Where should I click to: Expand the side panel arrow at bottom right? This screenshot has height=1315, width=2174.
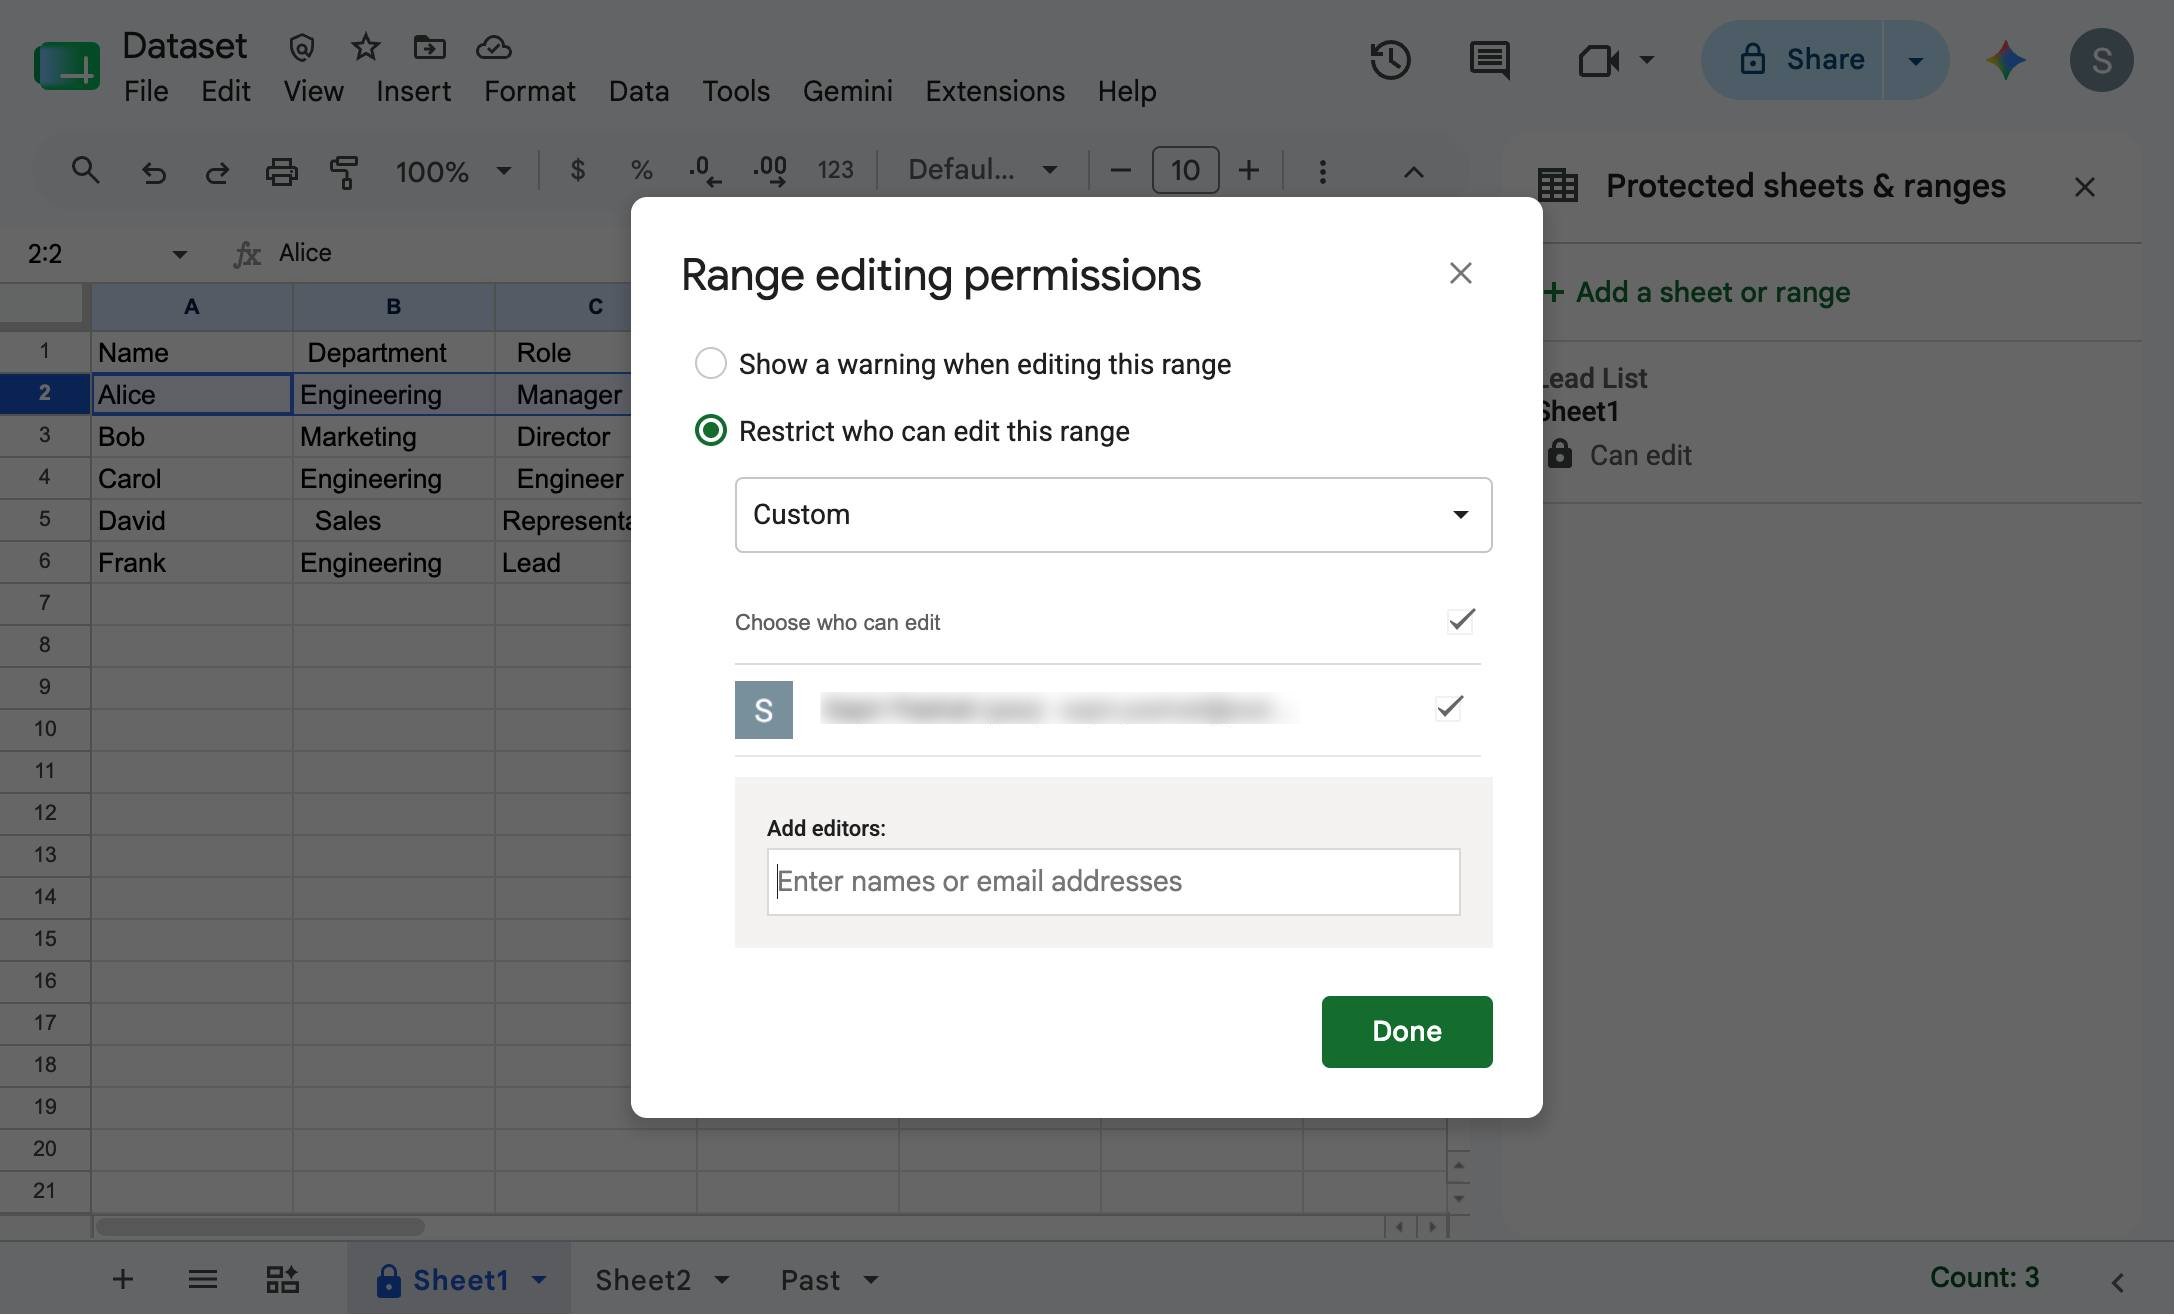(2116, 1281)
